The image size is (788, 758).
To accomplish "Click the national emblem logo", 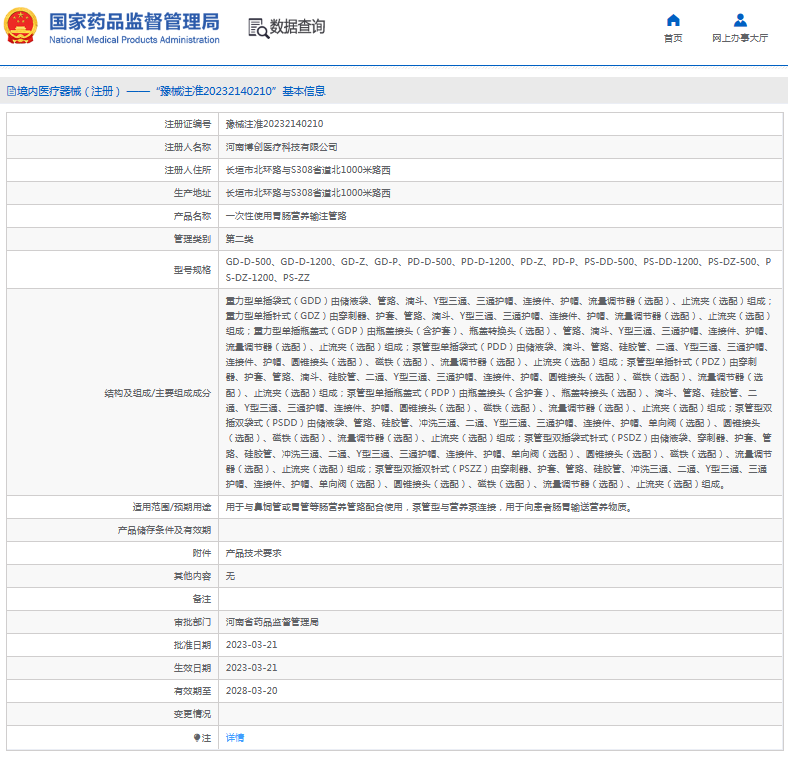I will click(x=21, y=26).
